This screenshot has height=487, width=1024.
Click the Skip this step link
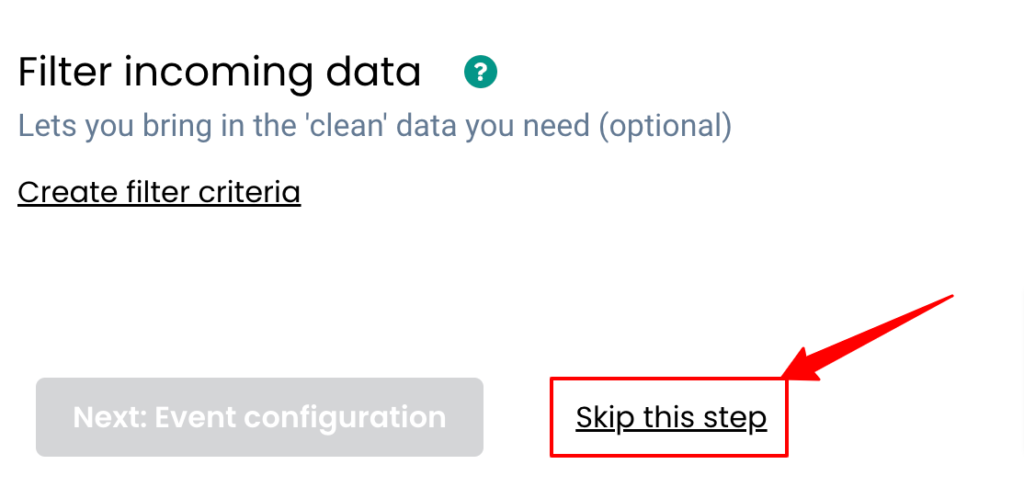tap(671, 417)
